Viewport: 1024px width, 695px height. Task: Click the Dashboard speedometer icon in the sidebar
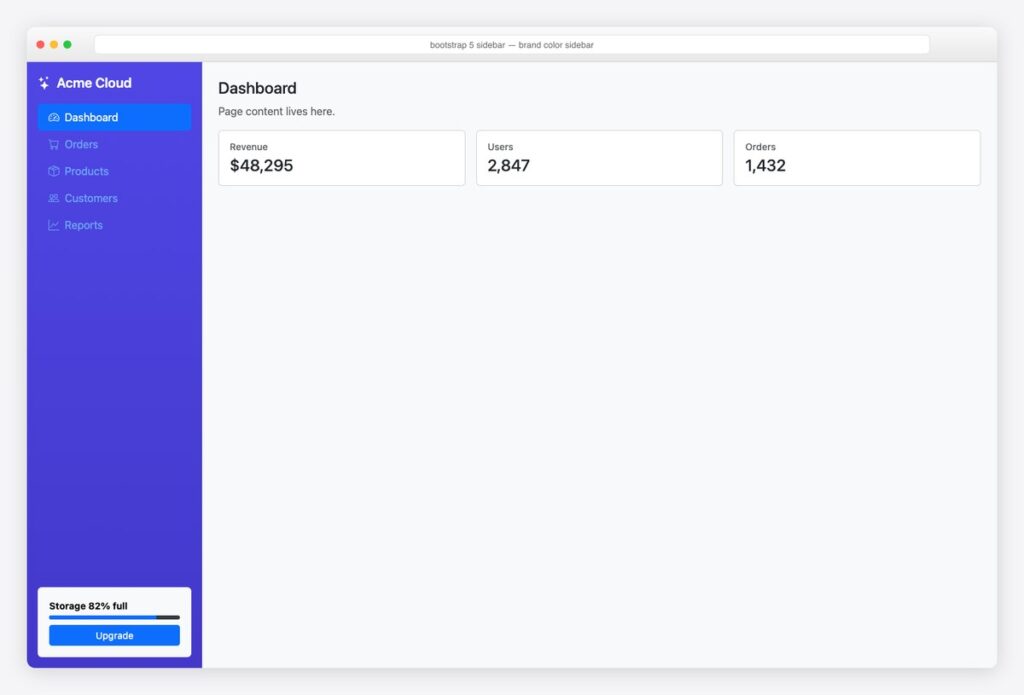pos(54,118)
